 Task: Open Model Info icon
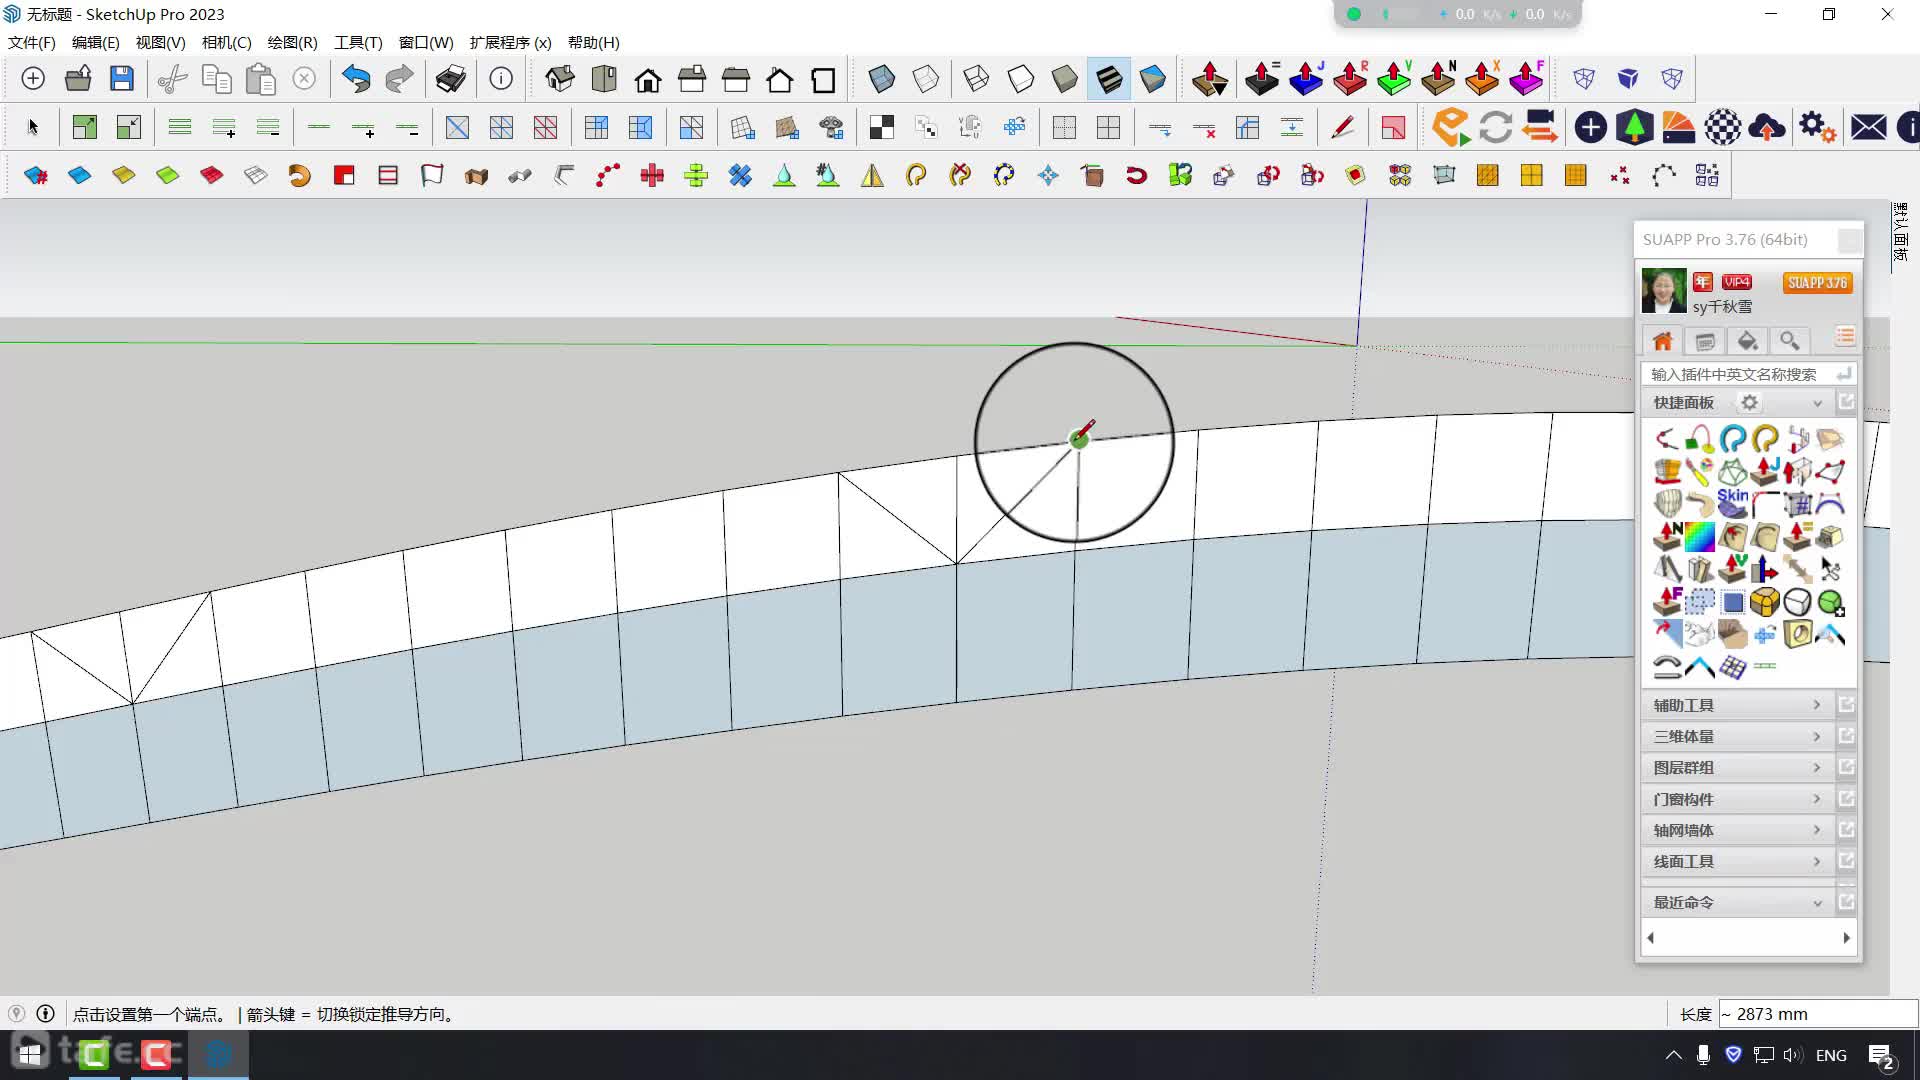point(501,79)
